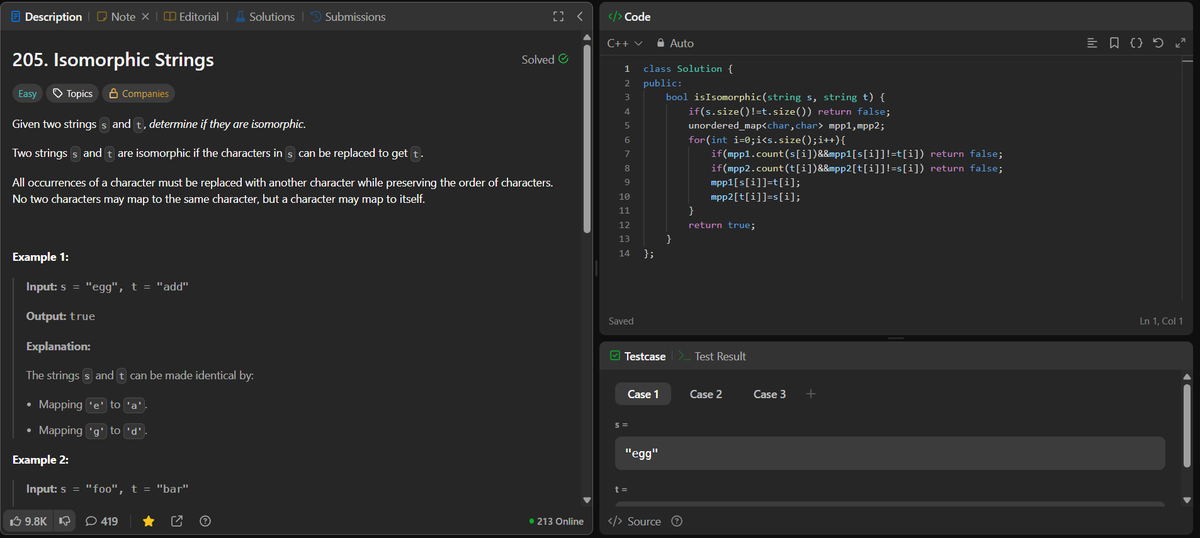This screenshot has width=1200, height=538.
Task: Click the 'Example 1:' heading
Action: click(40, 257)
